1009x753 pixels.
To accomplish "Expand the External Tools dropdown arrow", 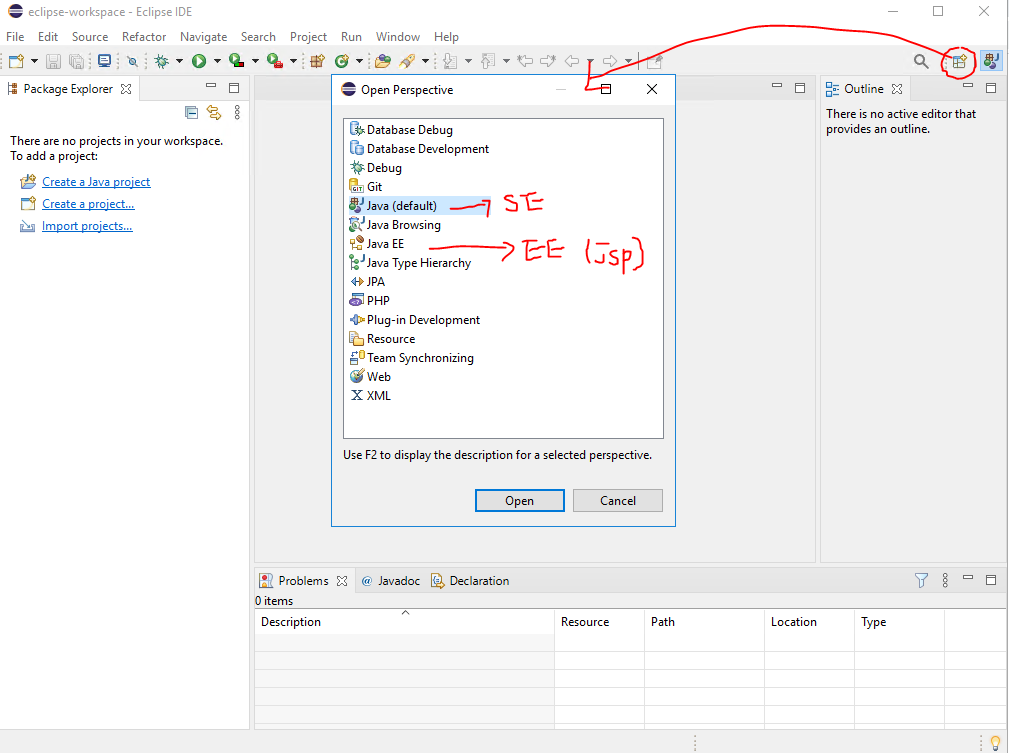I will pyautogui.click(x=293, y=61).
